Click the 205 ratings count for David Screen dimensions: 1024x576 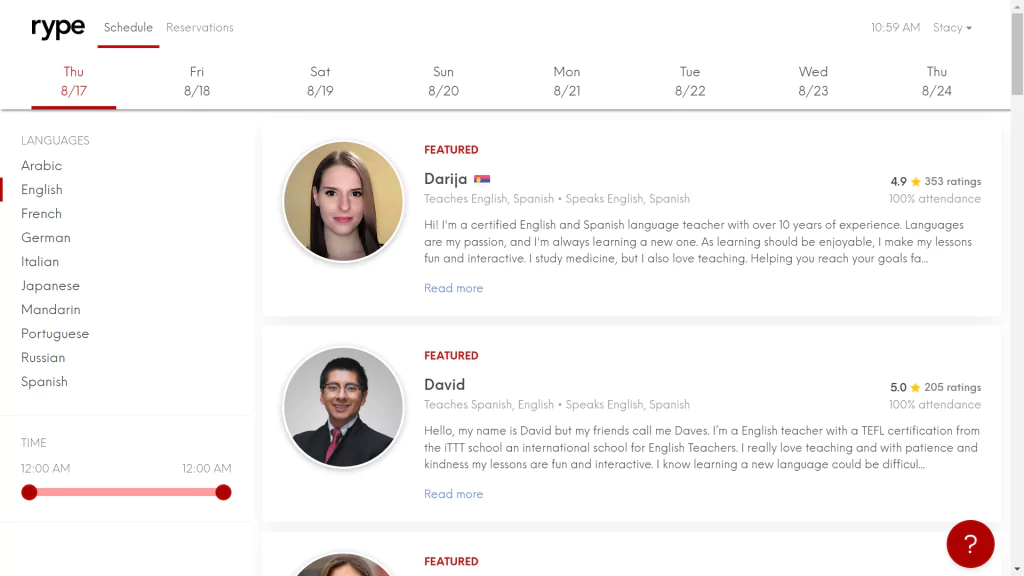953,387
